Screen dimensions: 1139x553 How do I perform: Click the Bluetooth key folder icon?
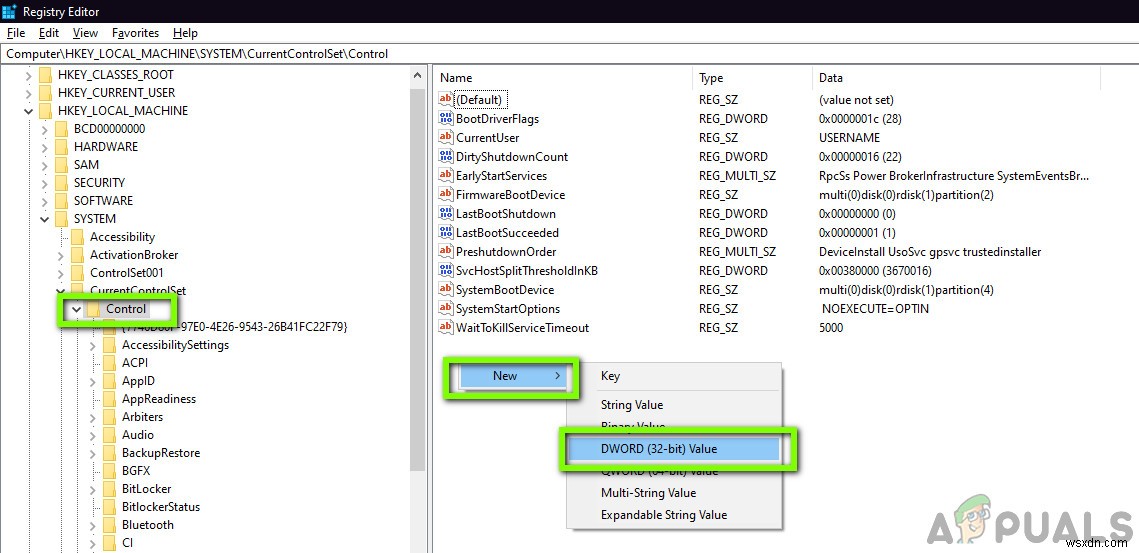tap(110, 525)
